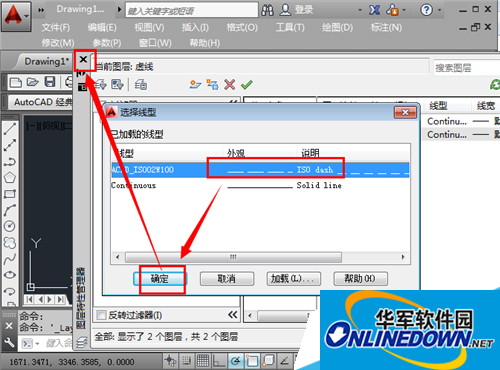The image size is (500, 370).
Task: Create a new layer icon
Action: pyautogui.click(x=195, y=85)
